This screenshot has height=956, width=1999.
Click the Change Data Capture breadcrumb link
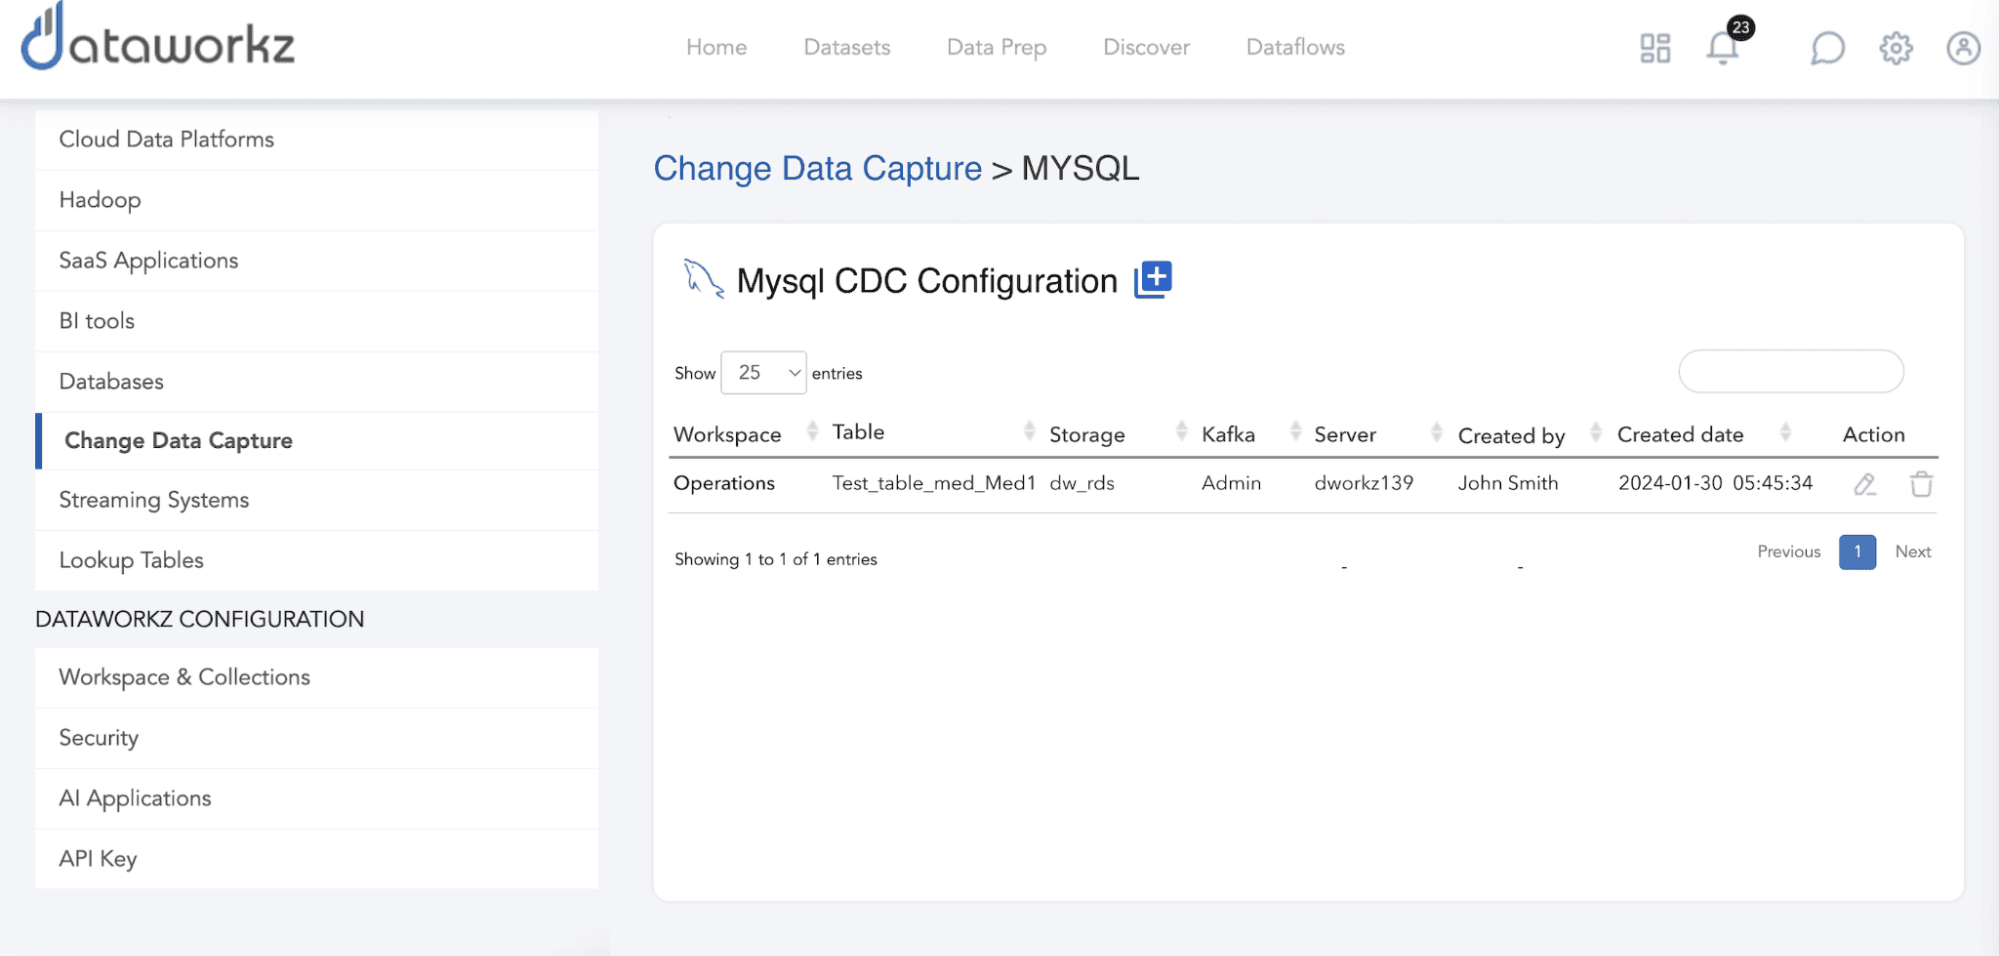pos(817,168)
